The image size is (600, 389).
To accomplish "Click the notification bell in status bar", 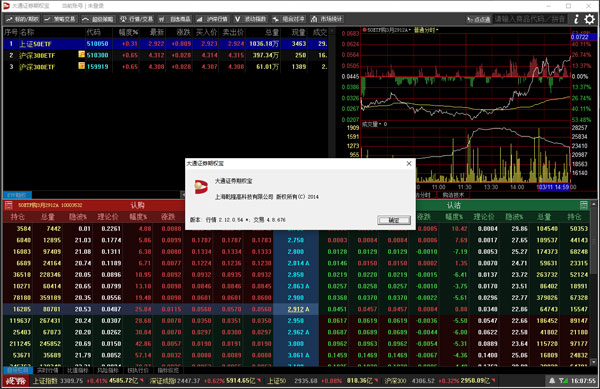I will [552, 381].
